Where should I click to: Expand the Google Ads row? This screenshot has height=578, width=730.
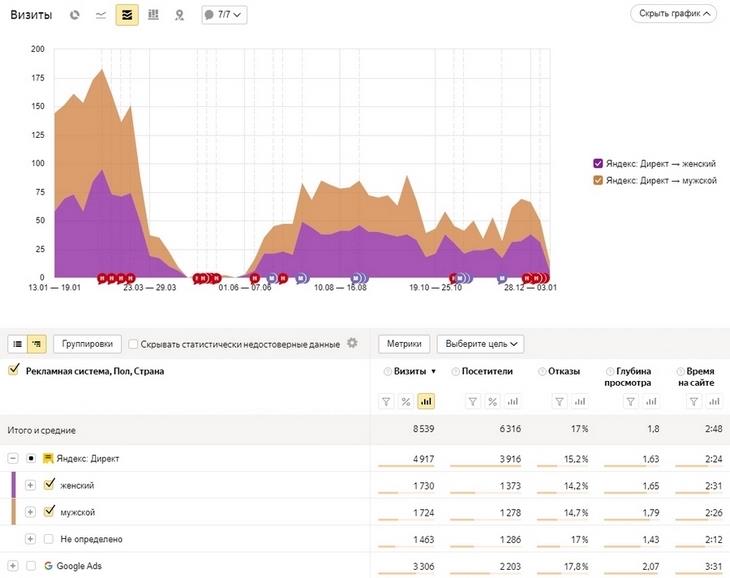point(13,566)
